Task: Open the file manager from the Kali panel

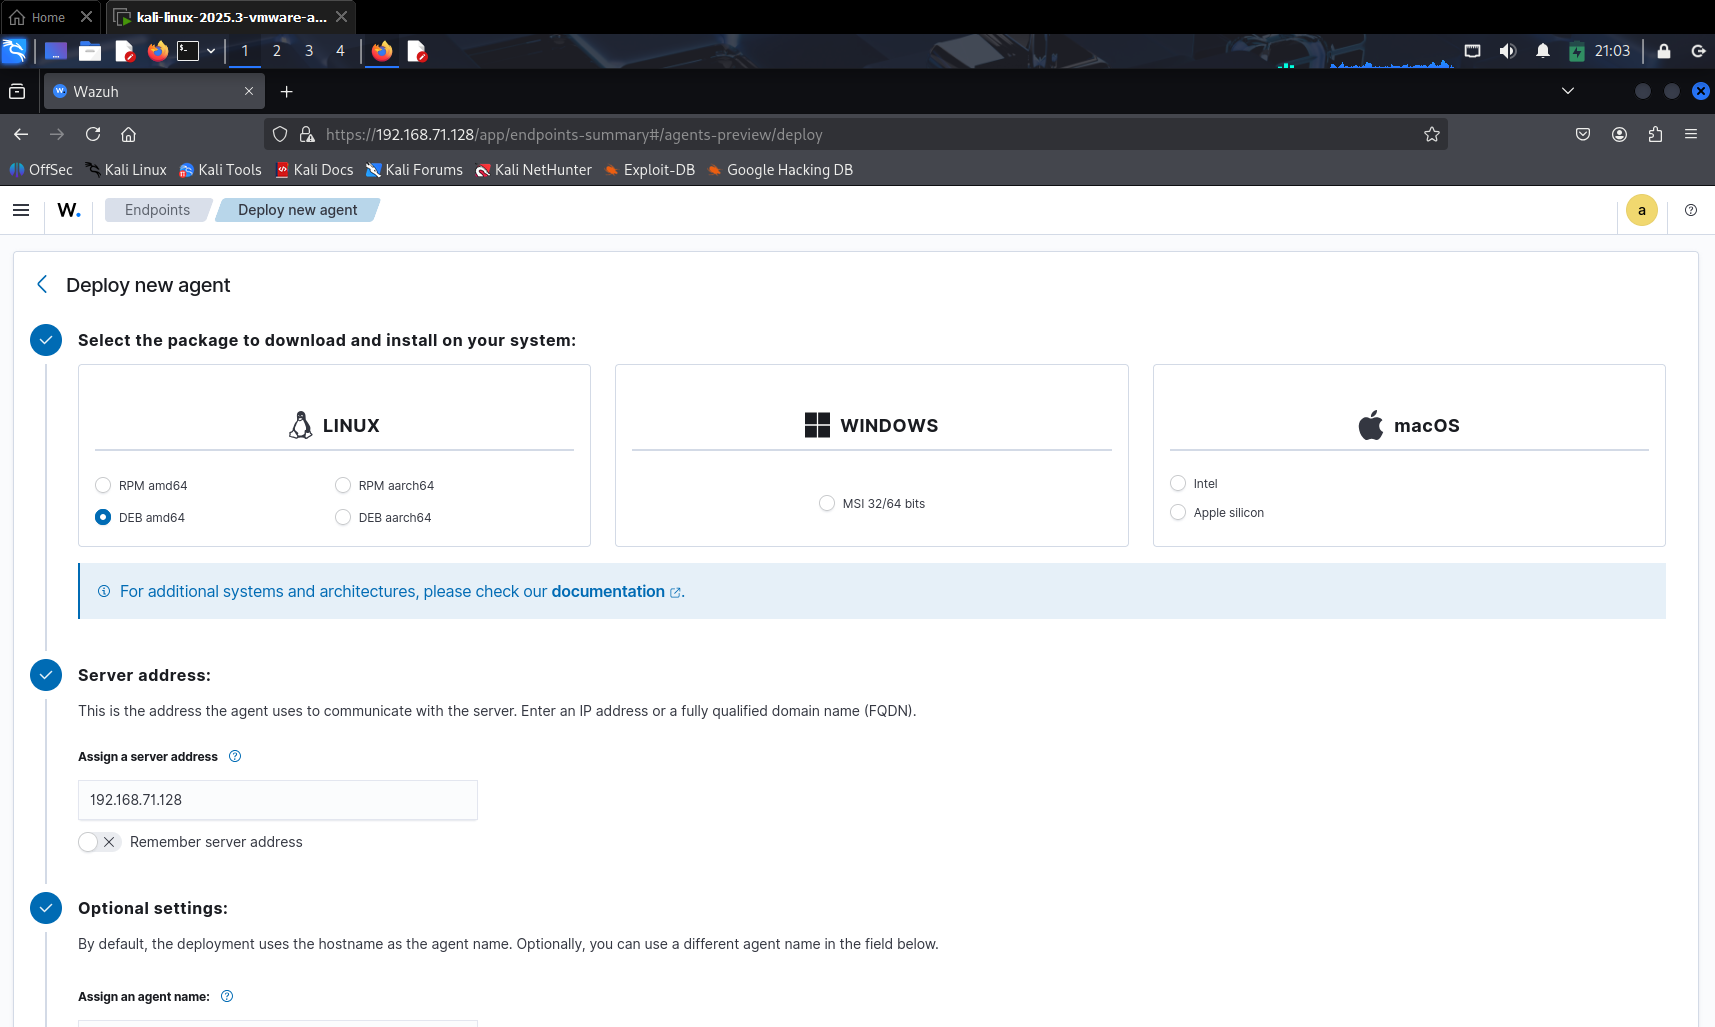Action: [x=90, y=51]
